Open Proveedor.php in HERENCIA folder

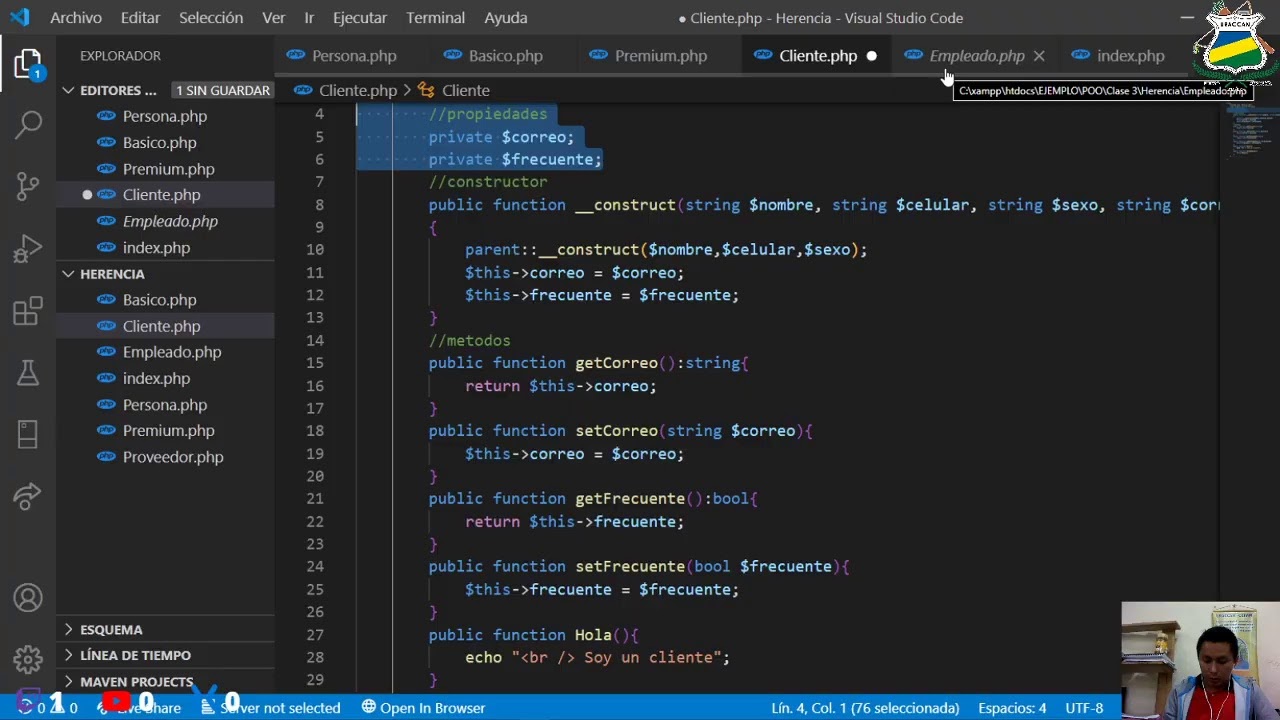coord(165,457)
